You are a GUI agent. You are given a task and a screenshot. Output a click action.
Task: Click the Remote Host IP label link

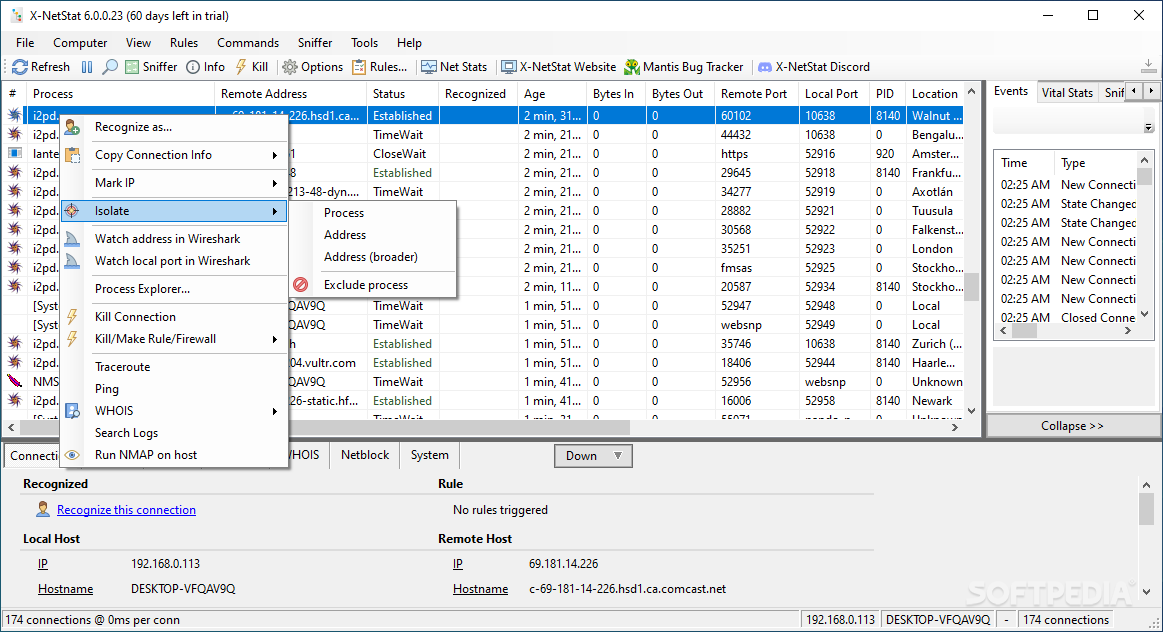pyautogui.click(x=458, y=564)
